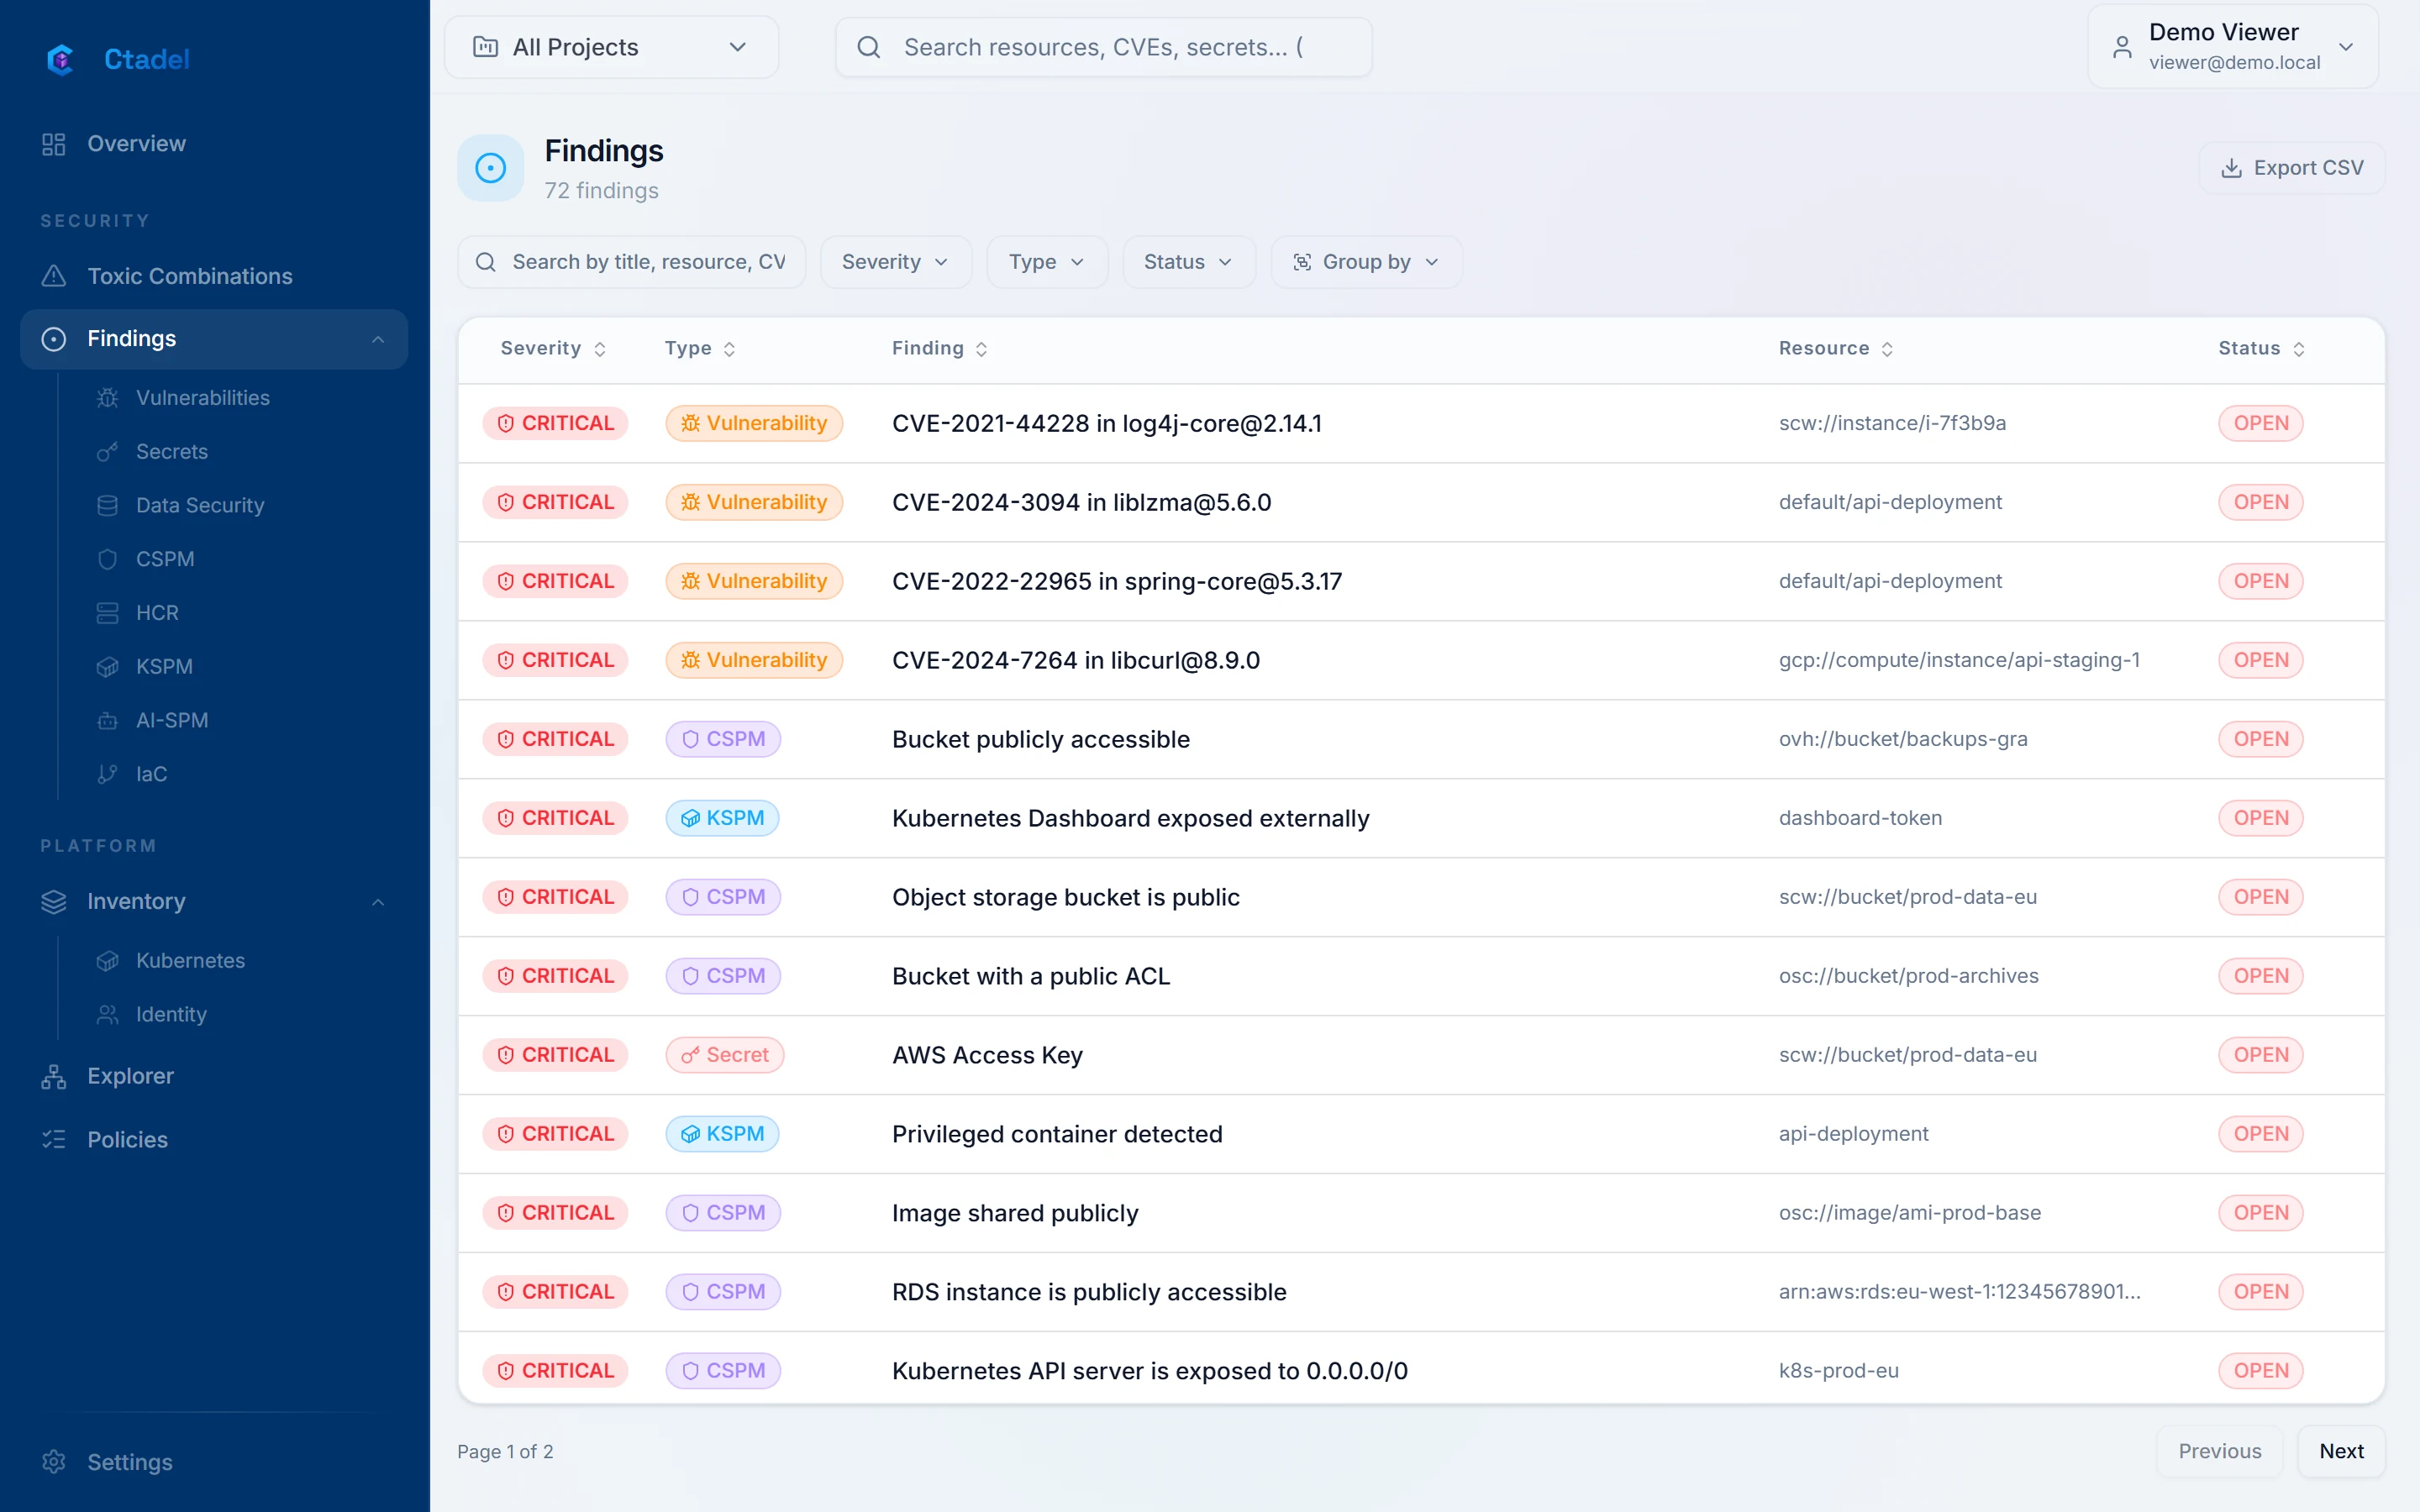Click the Secret type badge
The image size is (2420, 1512).
click(x=724, y=1055)
